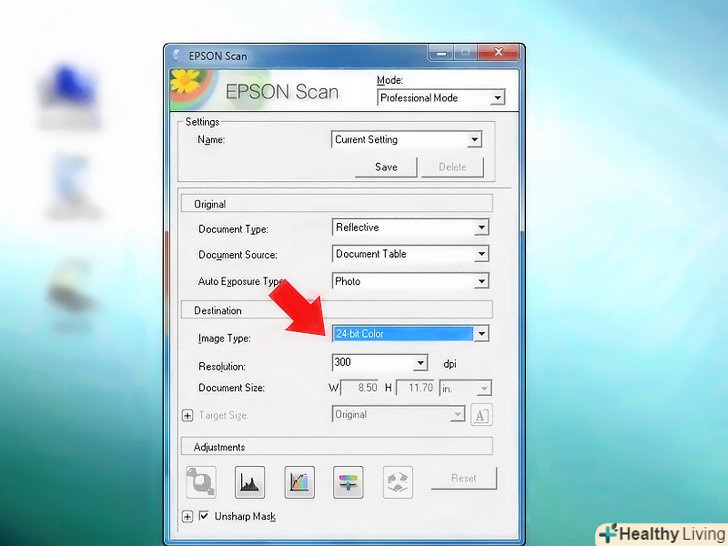Open the Name dropdown showing Current Setting
728x546 pixels.
click(407, 139)
